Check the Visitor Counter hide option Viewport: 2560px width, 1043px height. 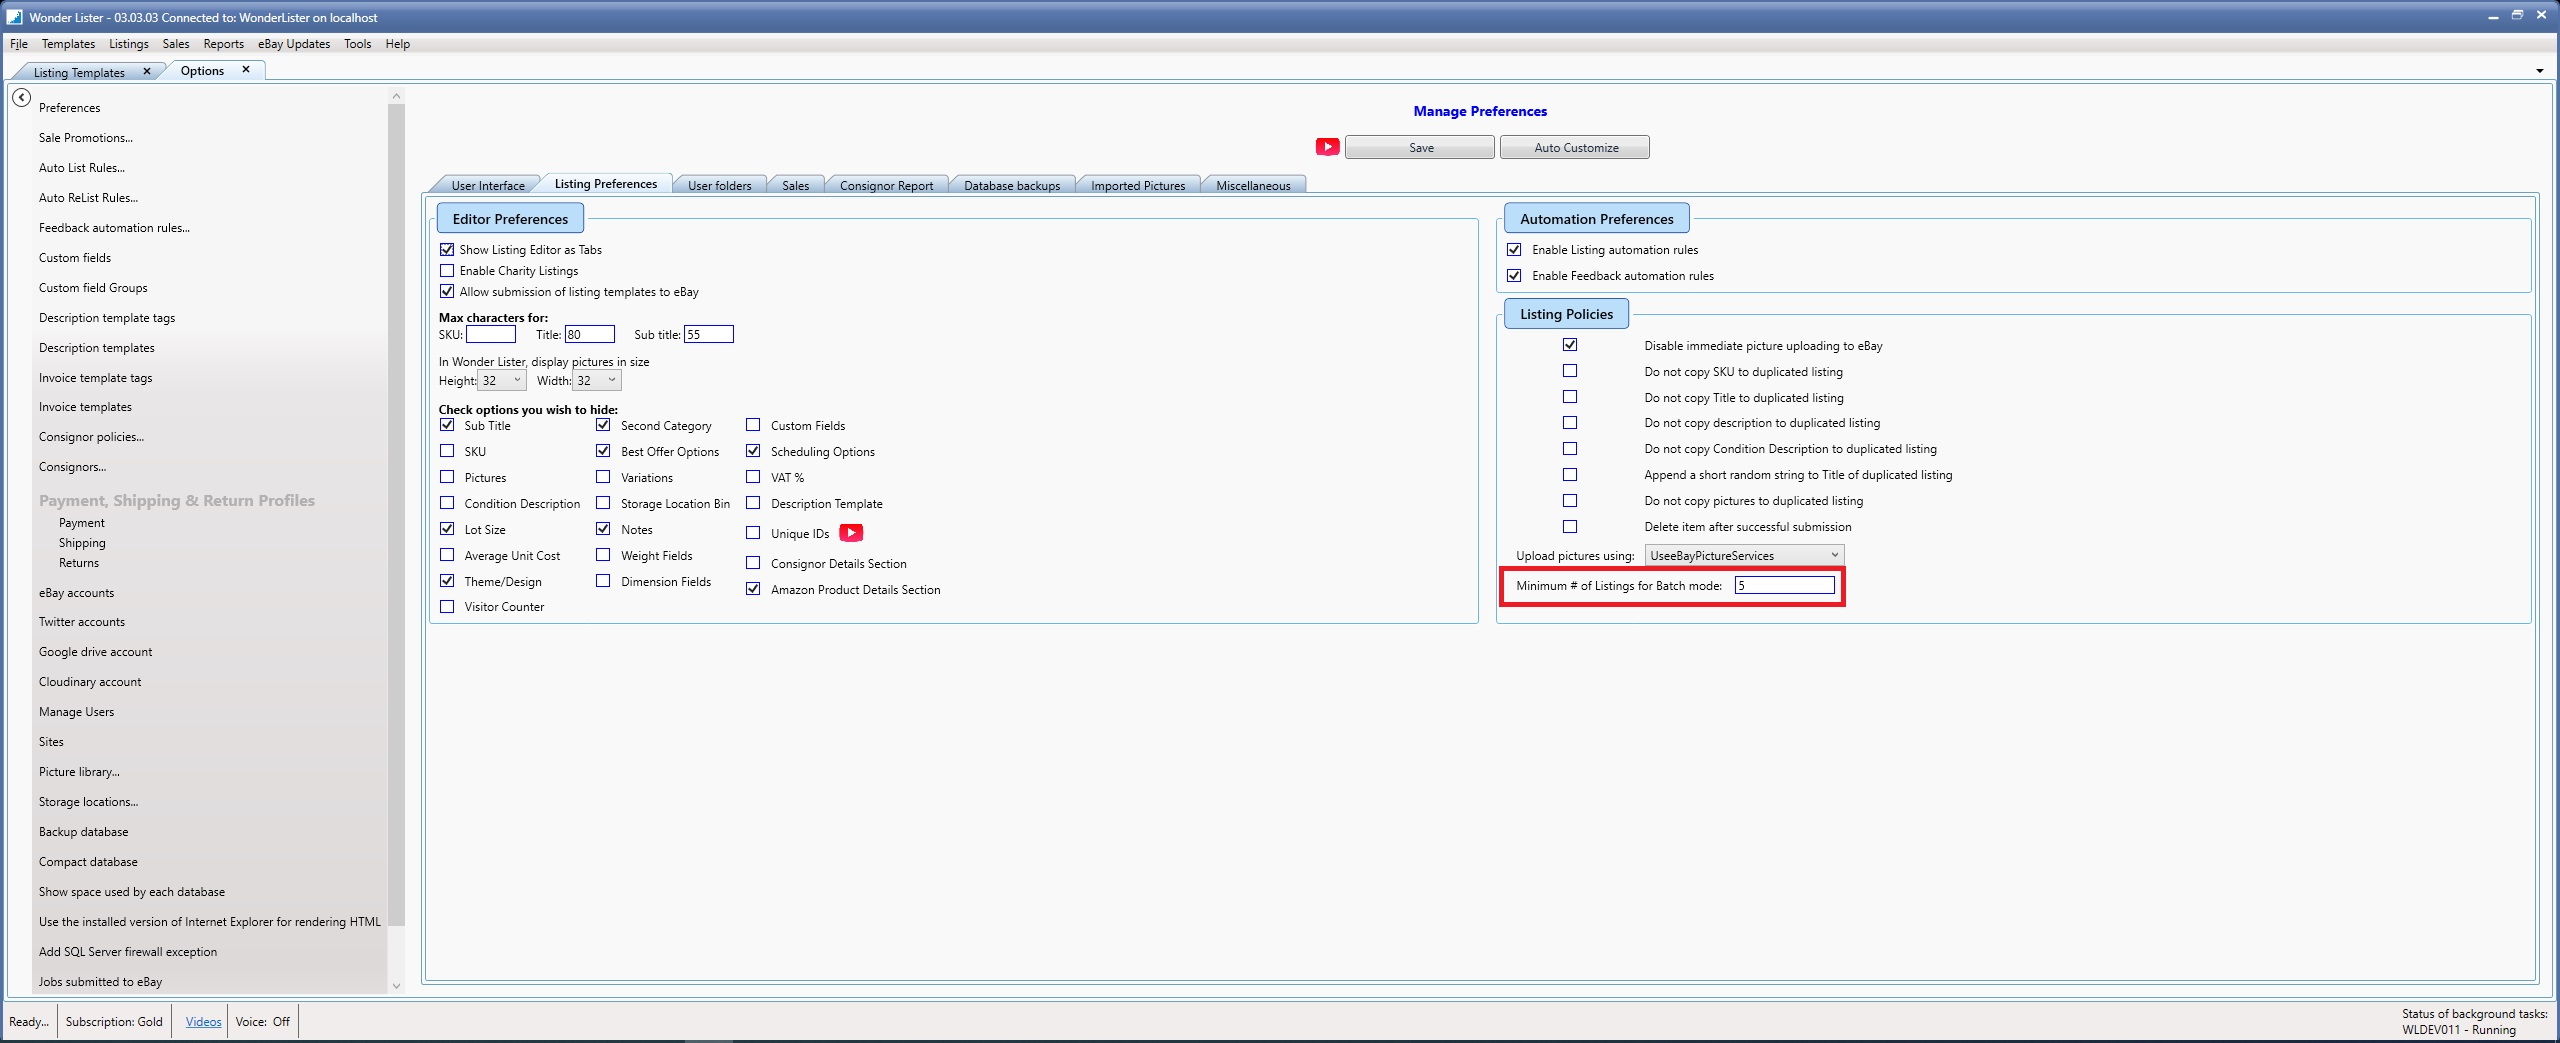coord(447,607)
